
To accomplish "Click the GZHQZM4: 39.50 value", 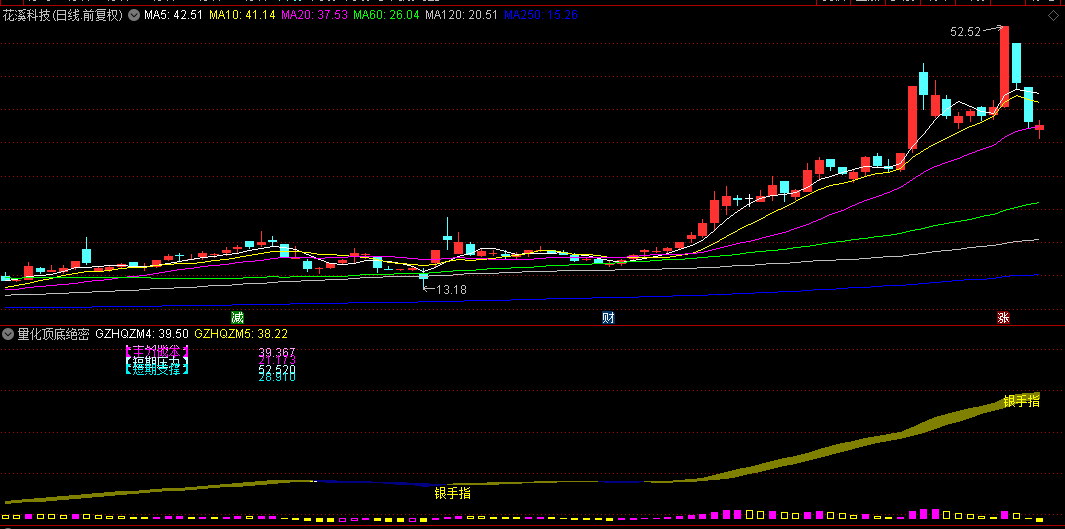I will pos(142,334).
